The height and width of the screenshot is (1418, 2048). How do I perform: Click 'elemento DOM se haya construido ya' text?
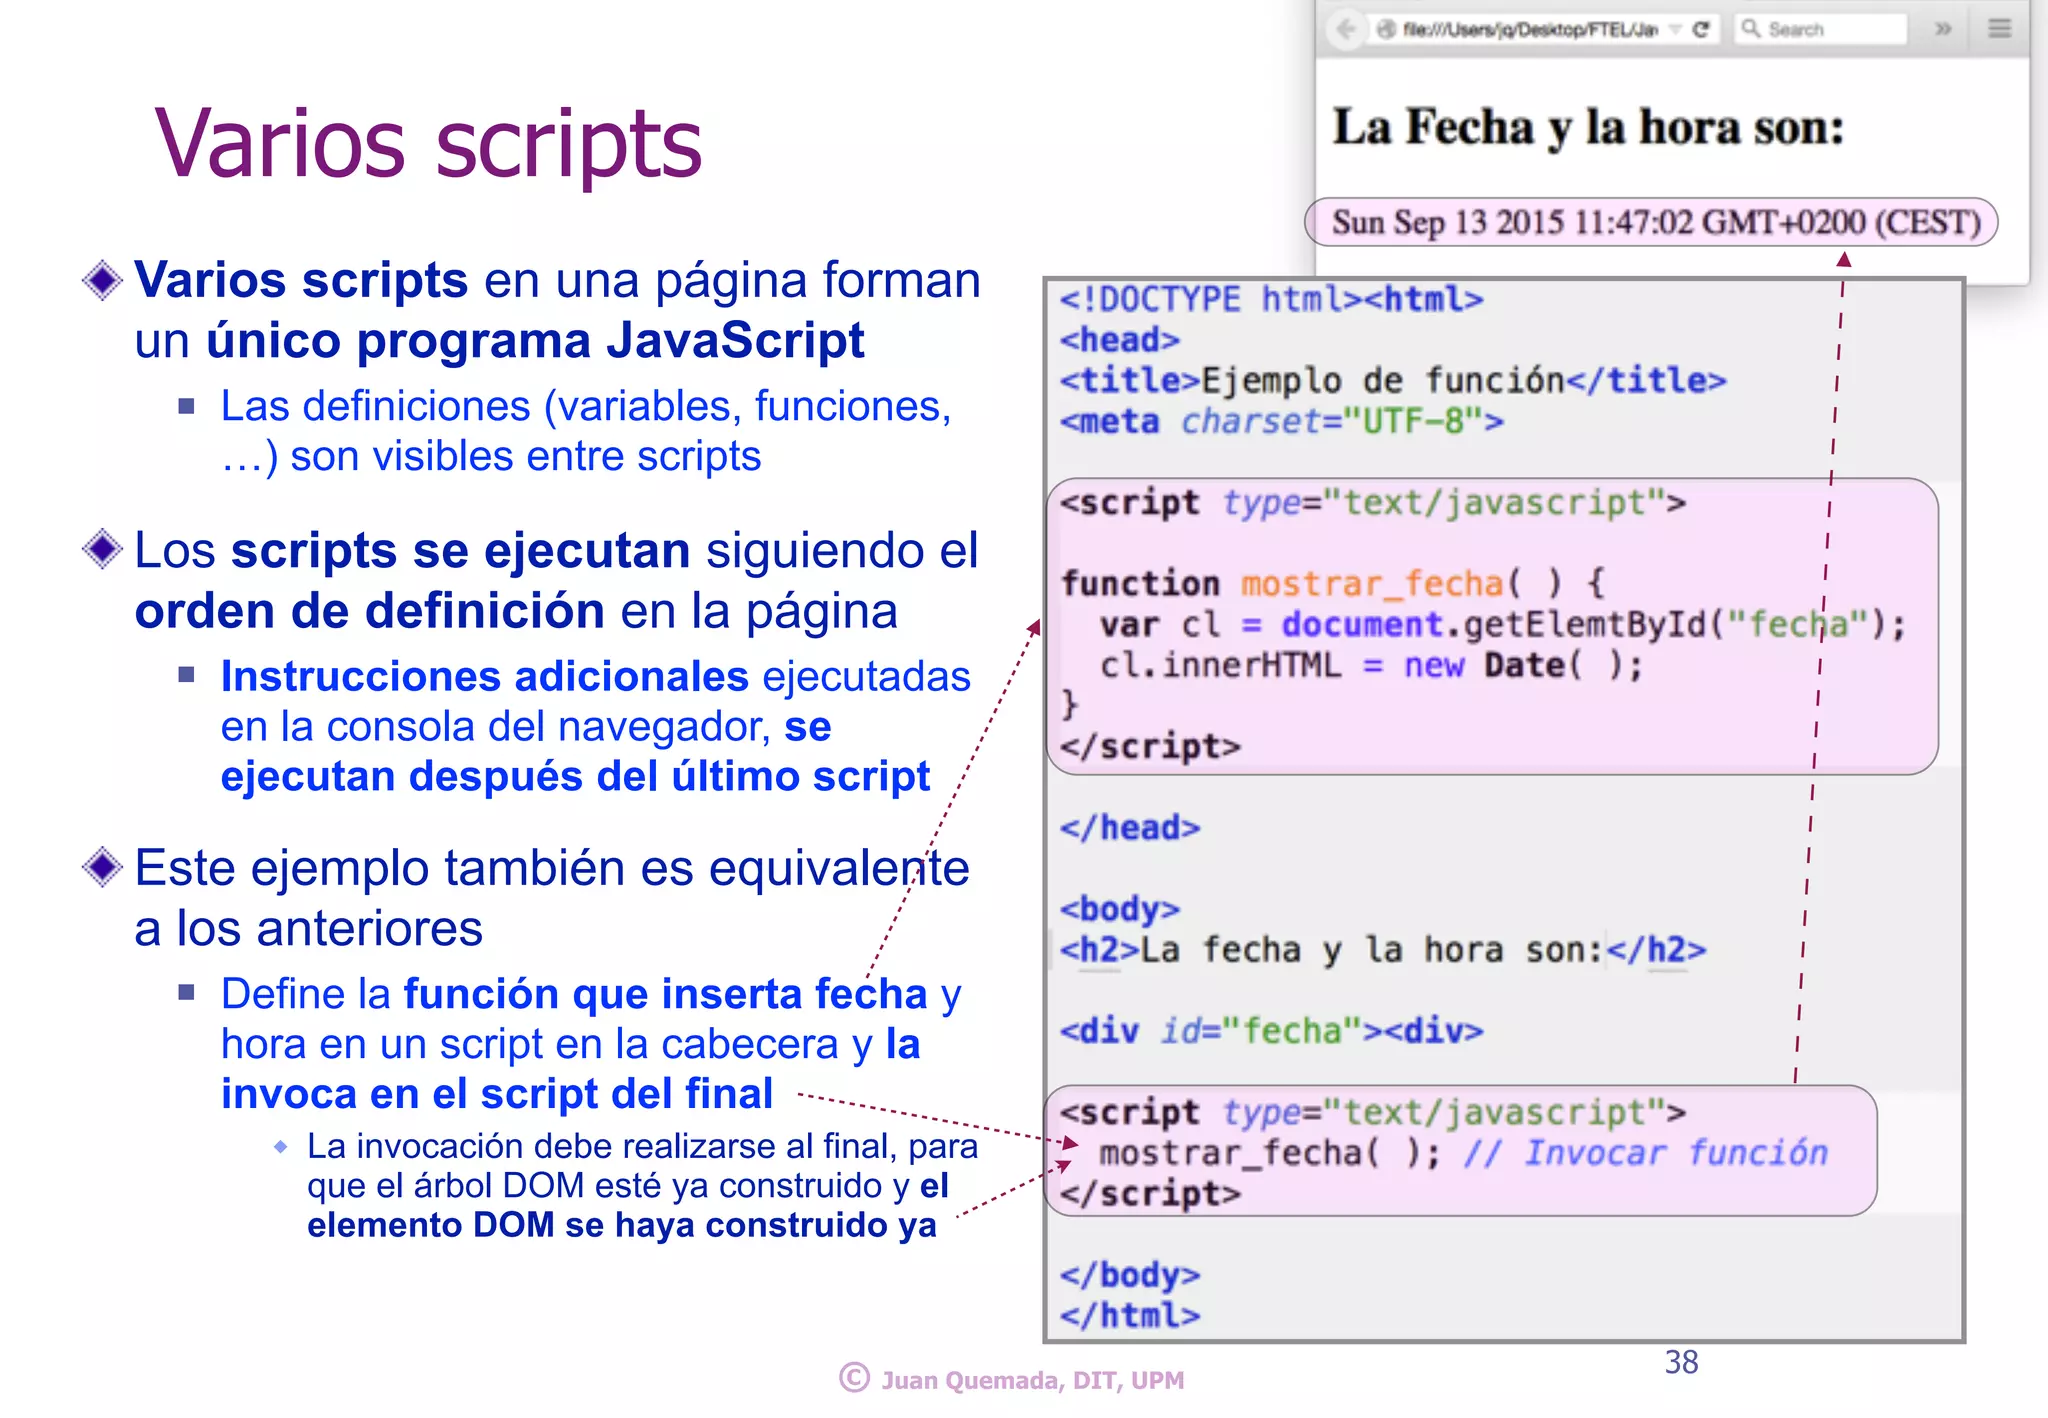click(621, 1225)
